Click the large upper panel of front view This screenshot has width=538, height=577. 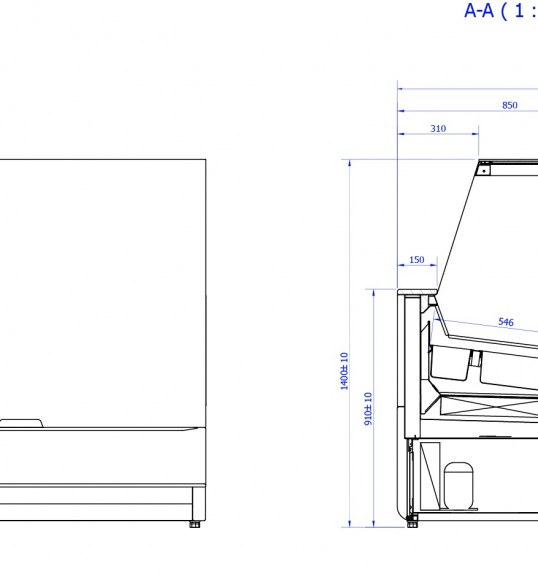point(103,293)
